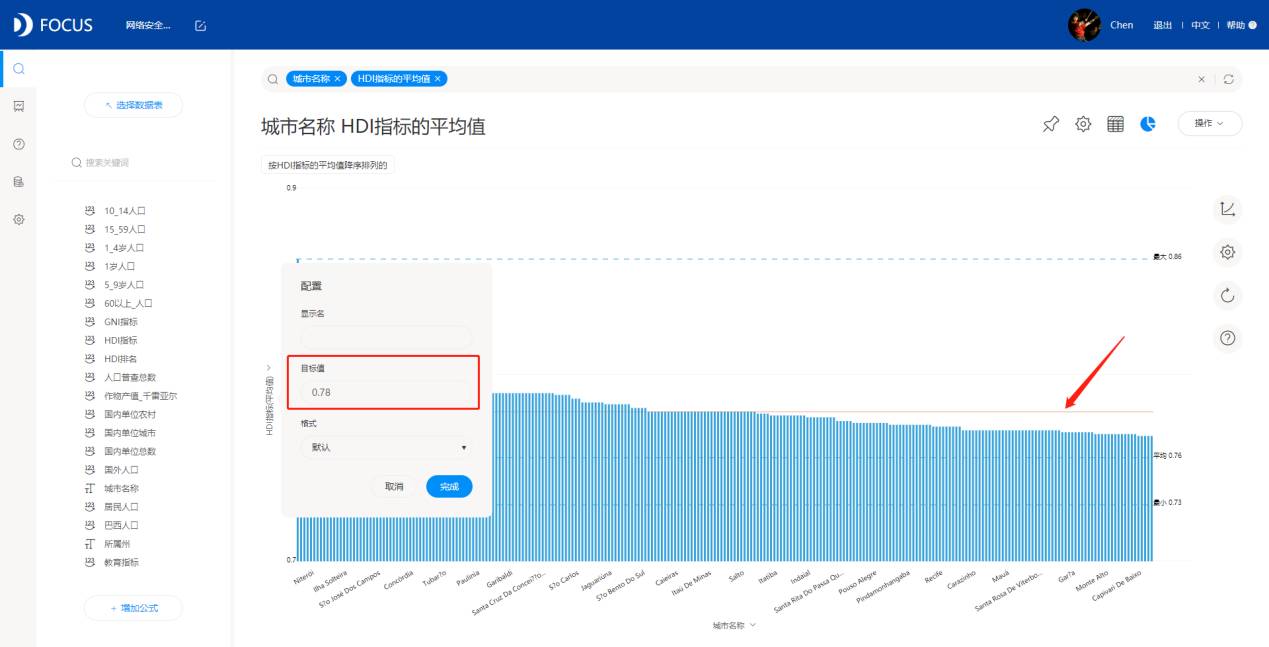
Task: Open axis configuration icon on right rail
Action: pyautogui.click(x=1228, y=209)
